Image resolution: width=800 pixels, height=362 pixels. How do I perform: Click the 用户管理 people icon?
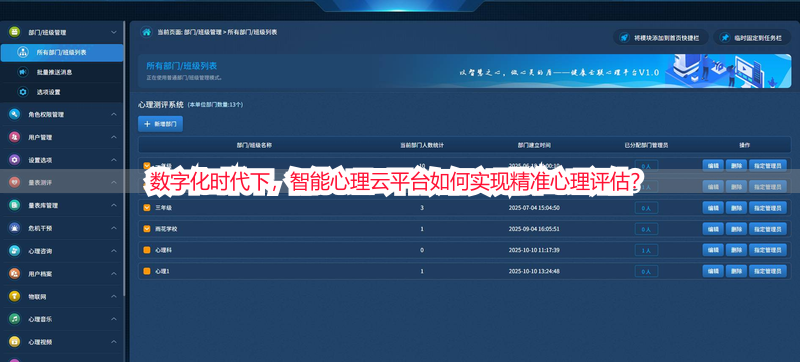(x=14, y=137)
